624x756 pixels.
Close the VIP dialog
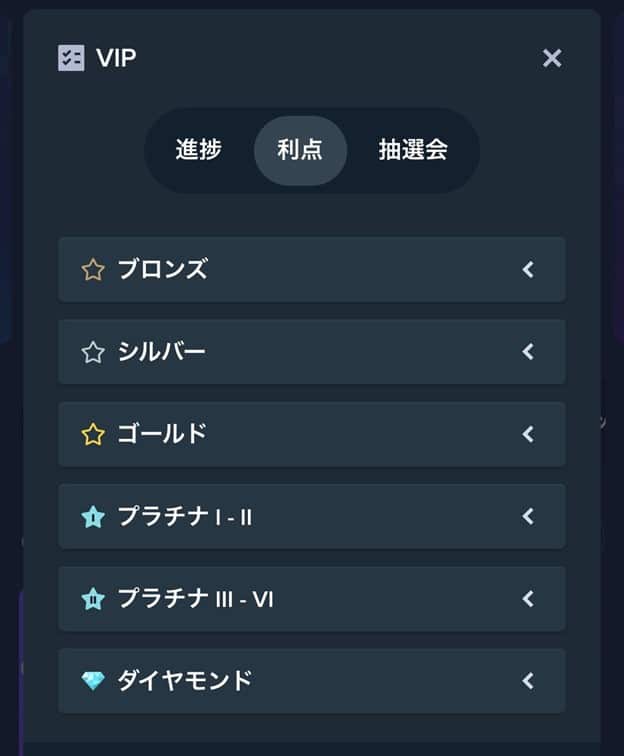tap(552, 58)
